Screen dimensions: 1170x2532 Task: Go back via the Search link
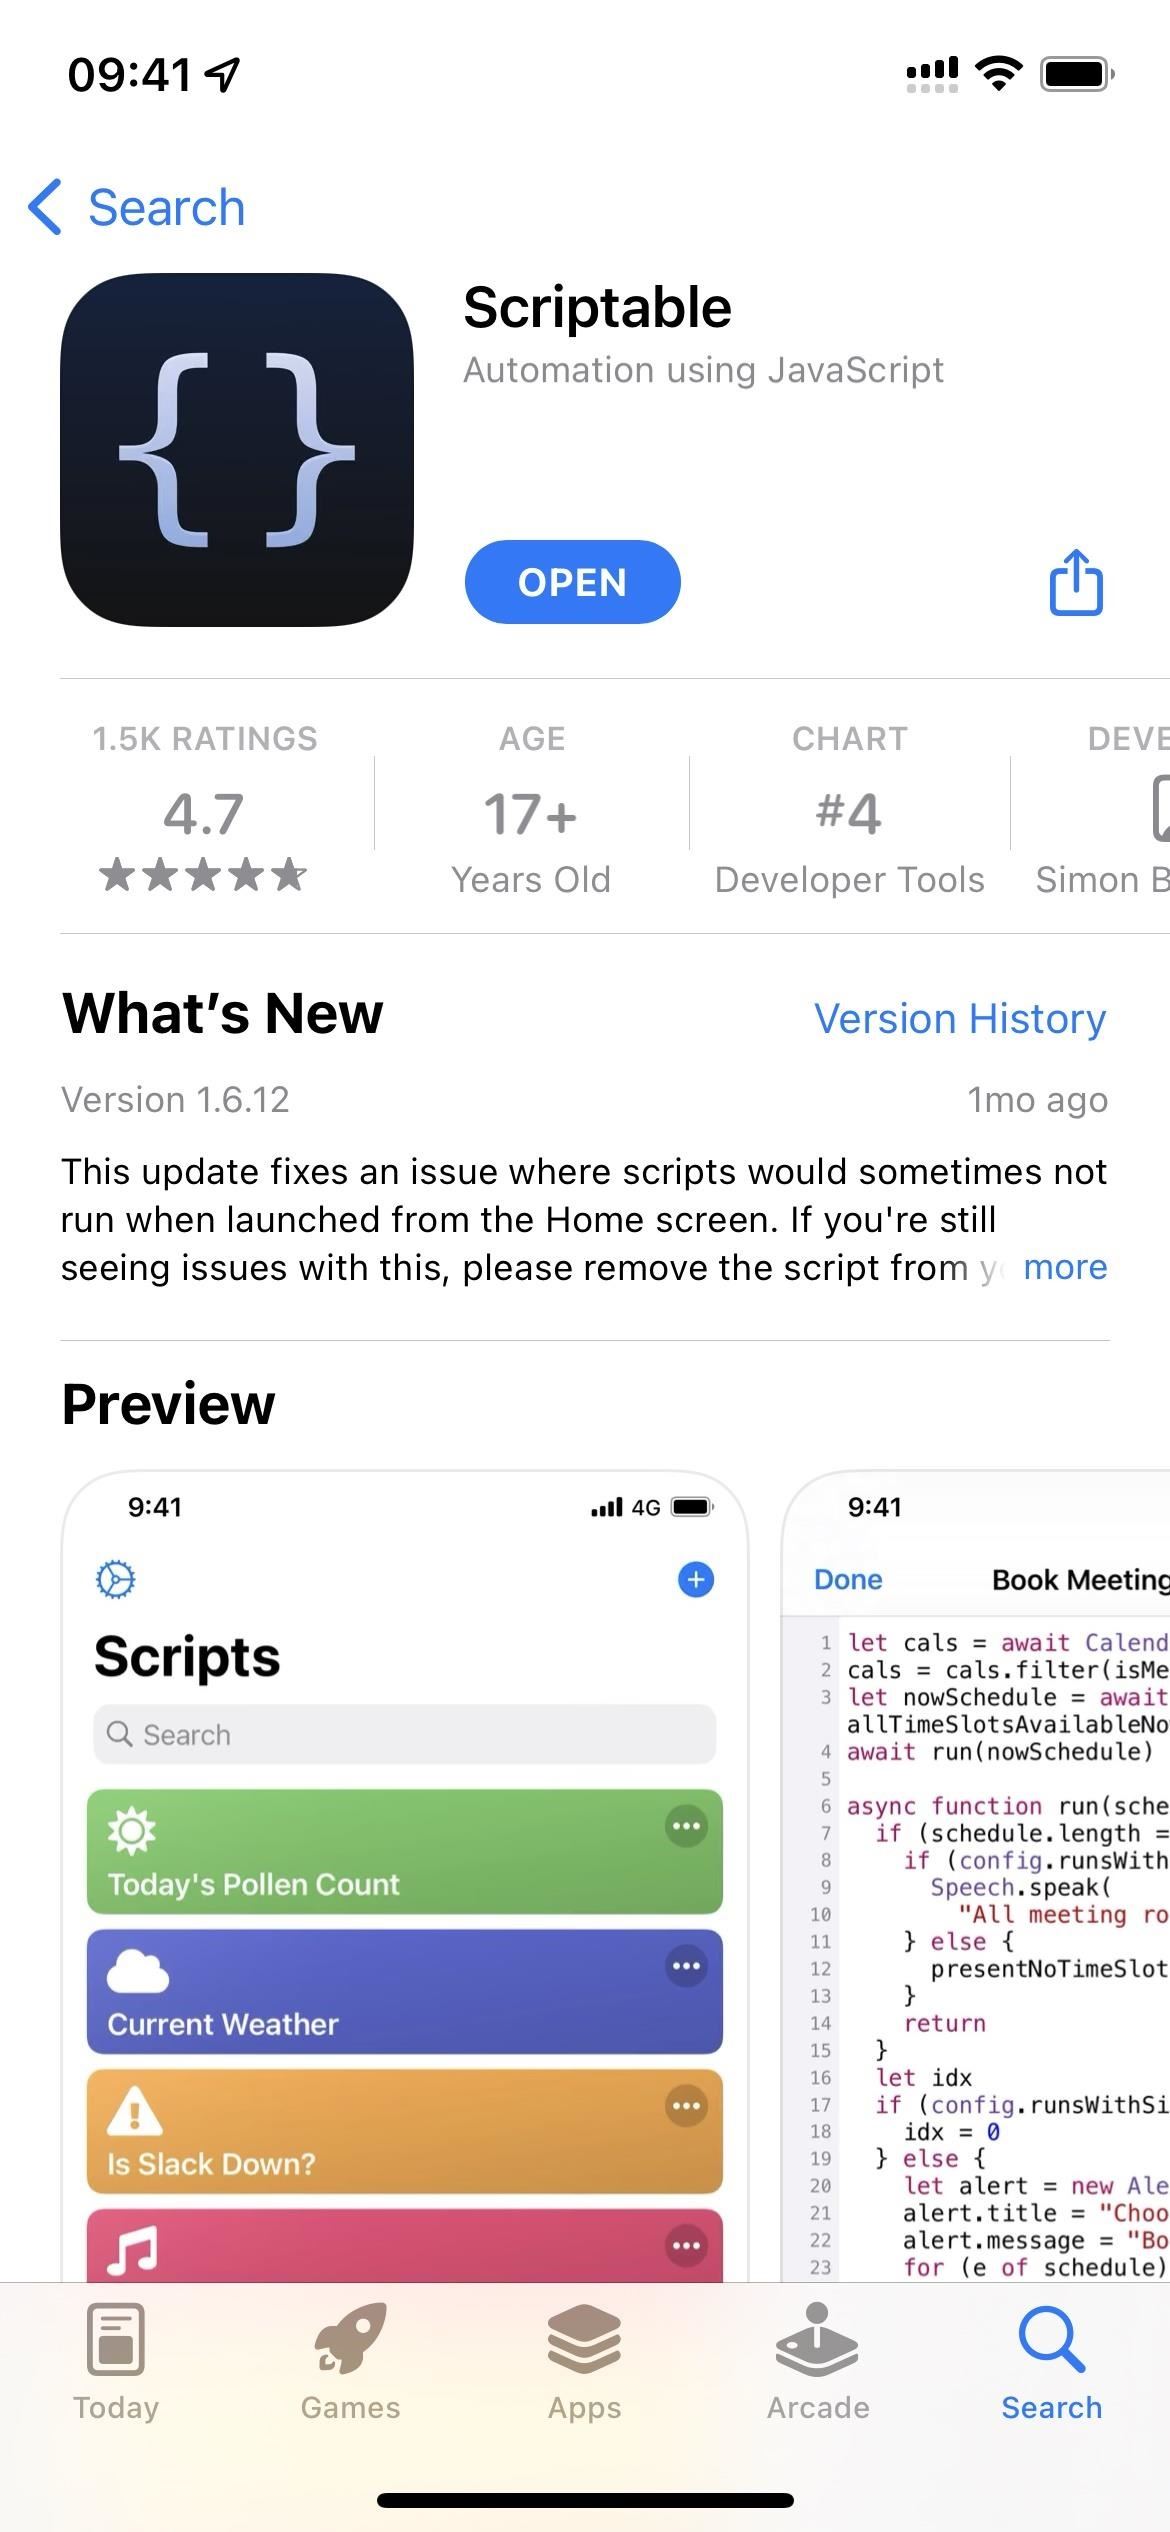(x=166, y=208)
